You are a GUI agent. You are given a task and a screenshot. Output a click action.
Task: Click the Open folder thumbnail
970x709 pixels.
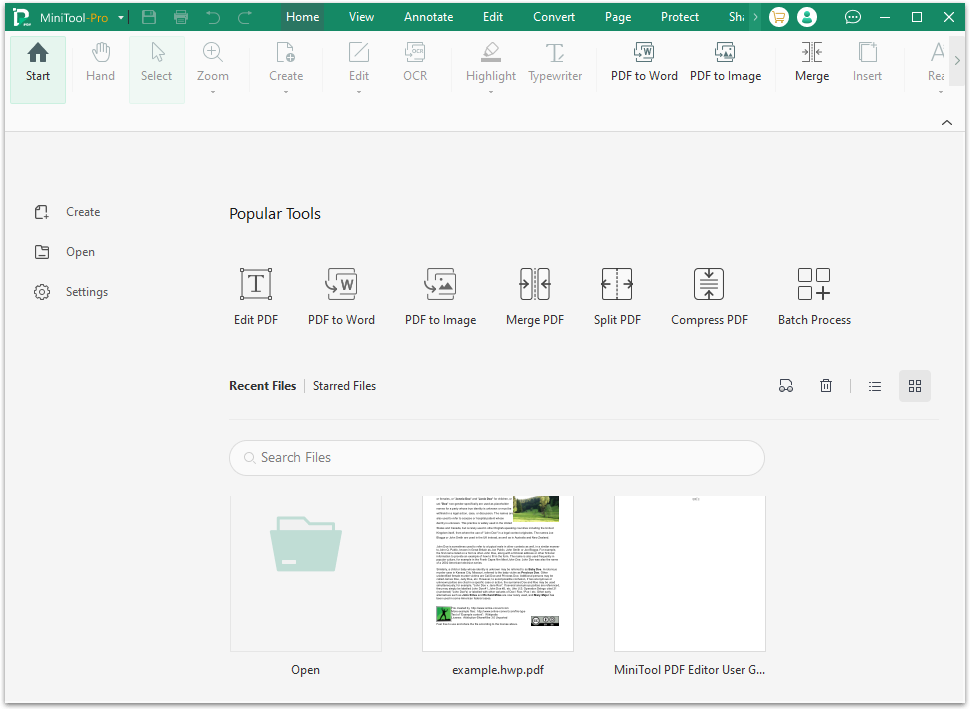click(306, 574)
